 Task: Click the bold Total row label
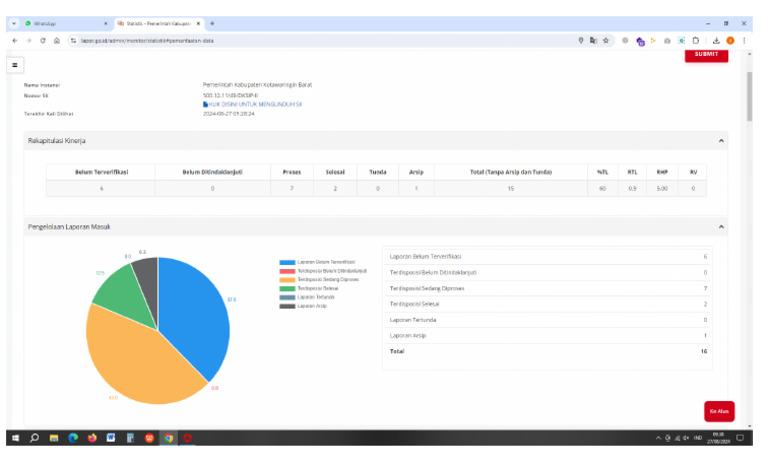point(397,351)
